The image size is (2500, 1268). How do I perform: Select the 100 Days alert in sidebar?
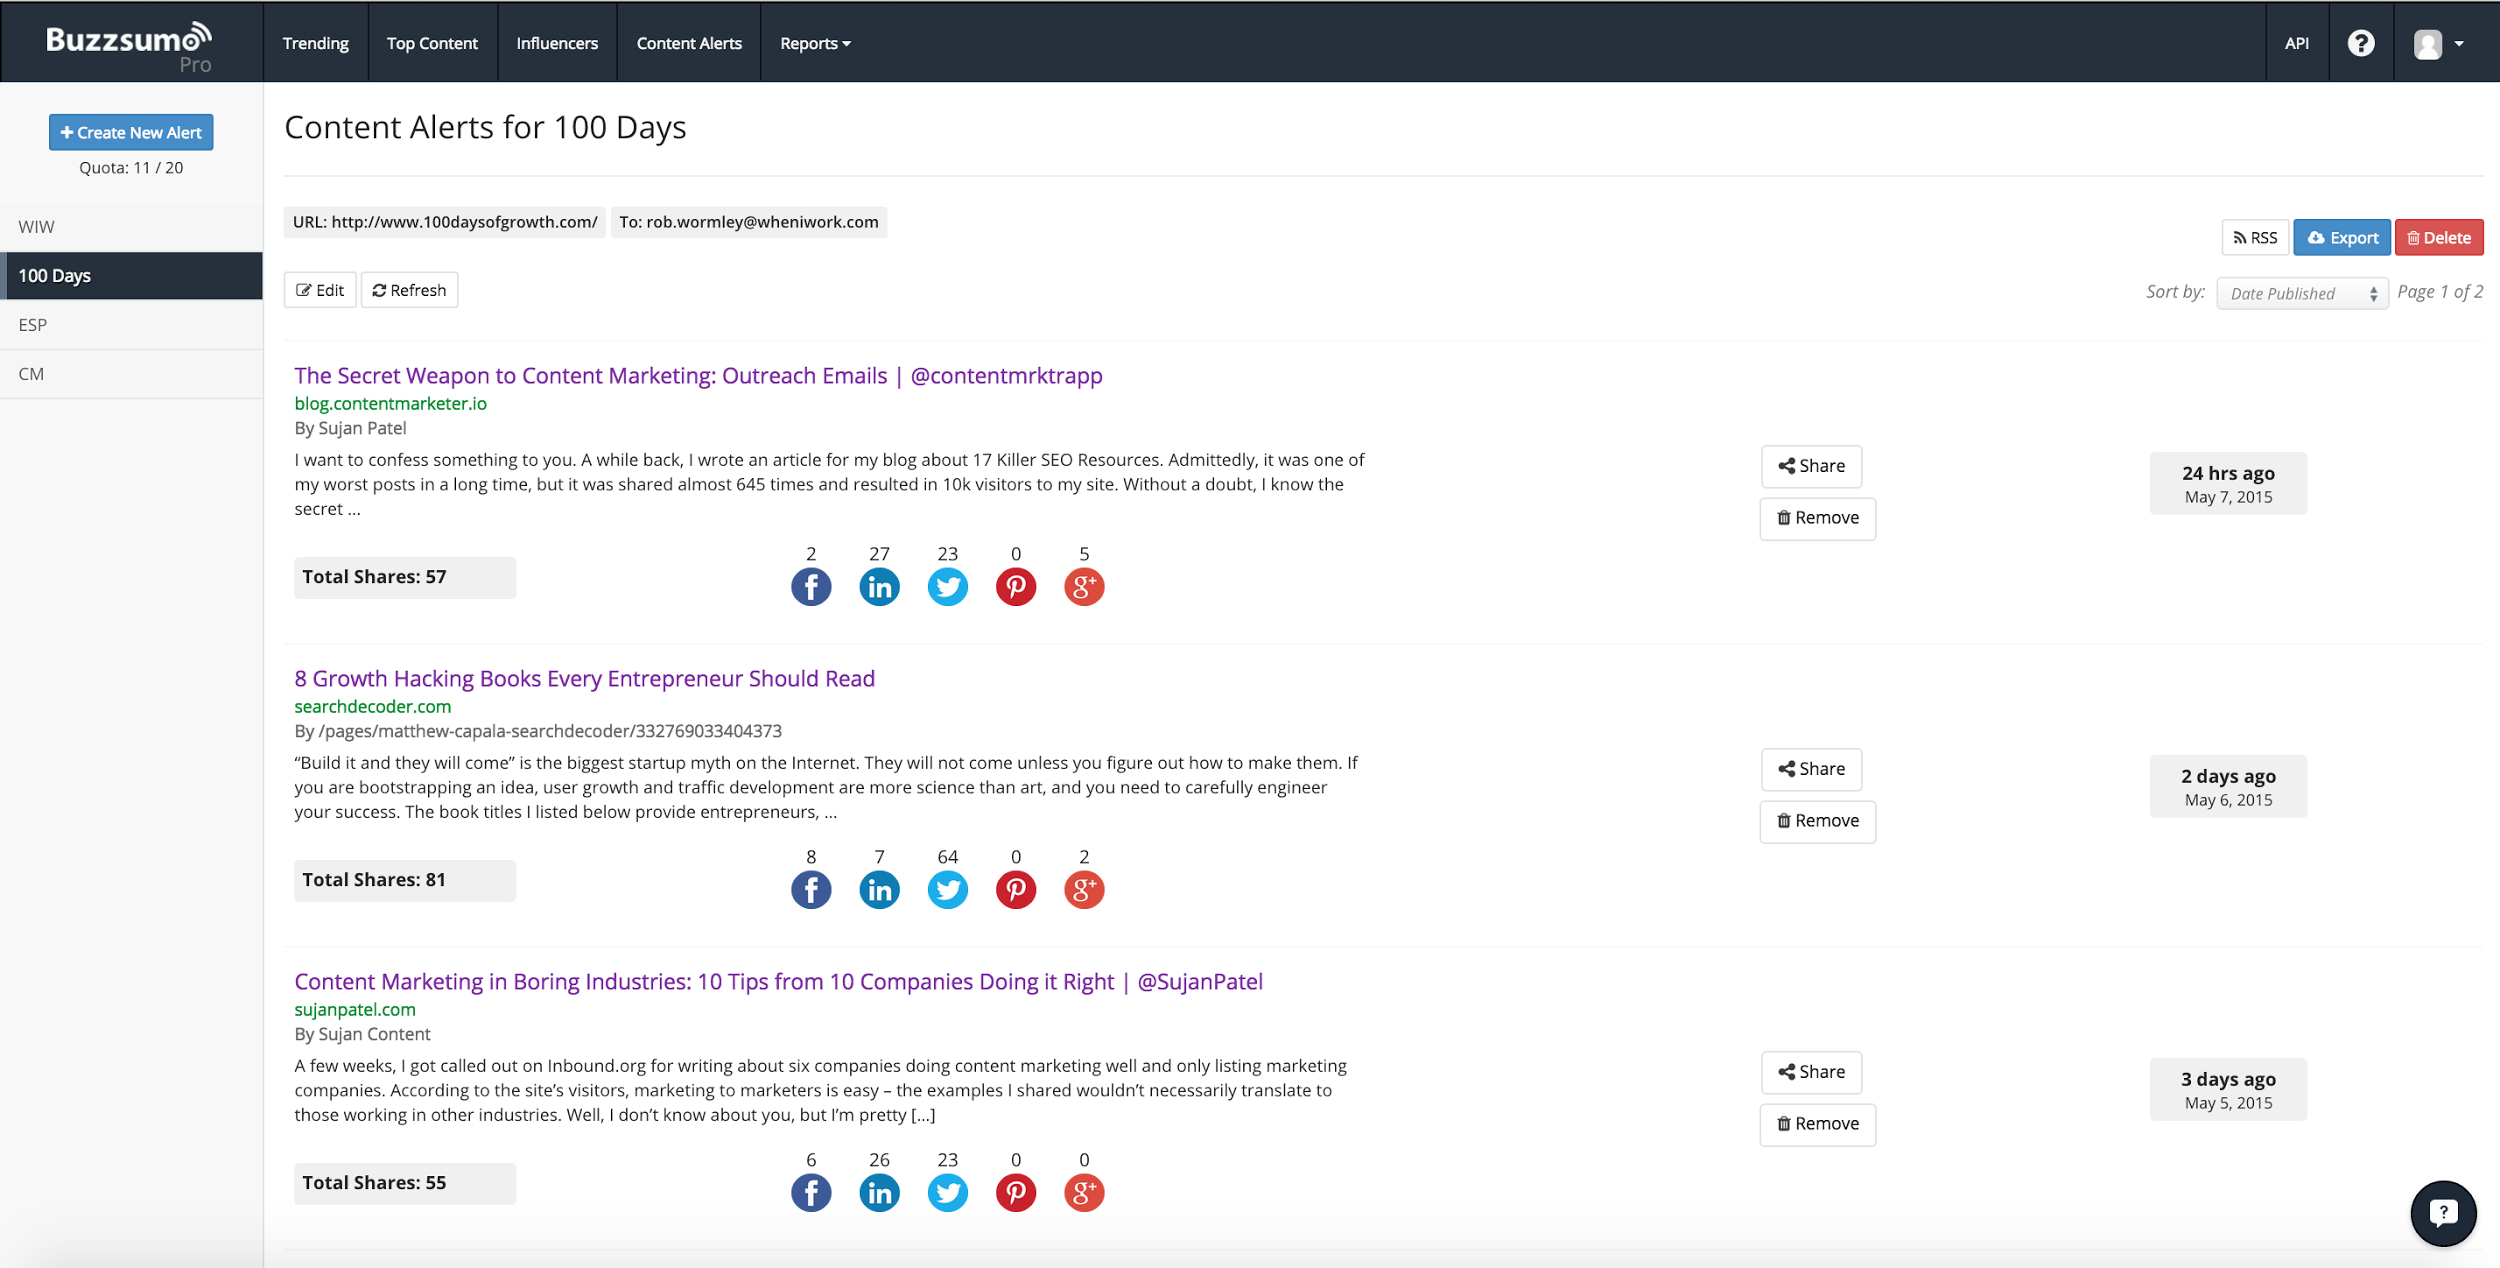(x=131, y=276)
